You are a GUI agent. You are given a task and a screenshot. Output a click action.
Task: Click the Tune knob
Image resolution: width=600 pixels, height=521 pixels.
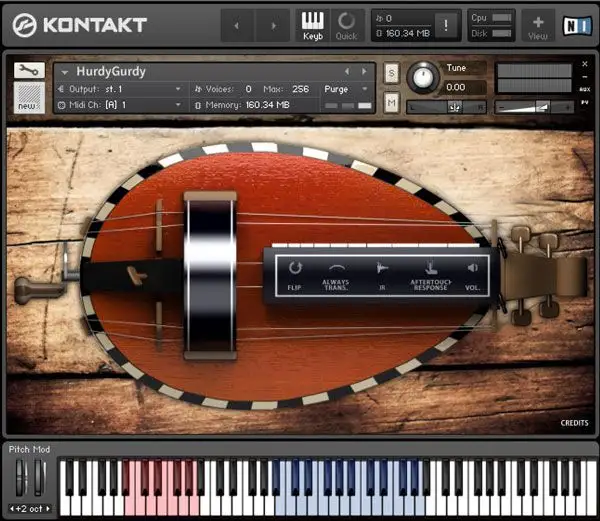pos(423,75)
